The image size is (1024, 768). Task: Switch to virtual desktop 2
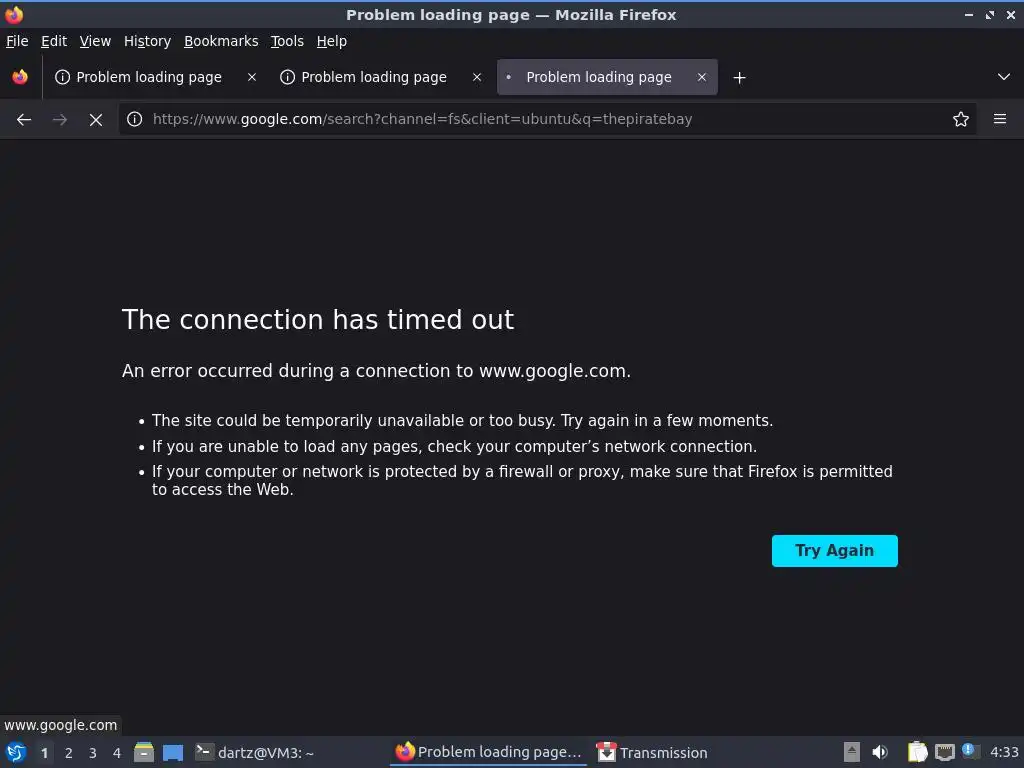(69, 753)
